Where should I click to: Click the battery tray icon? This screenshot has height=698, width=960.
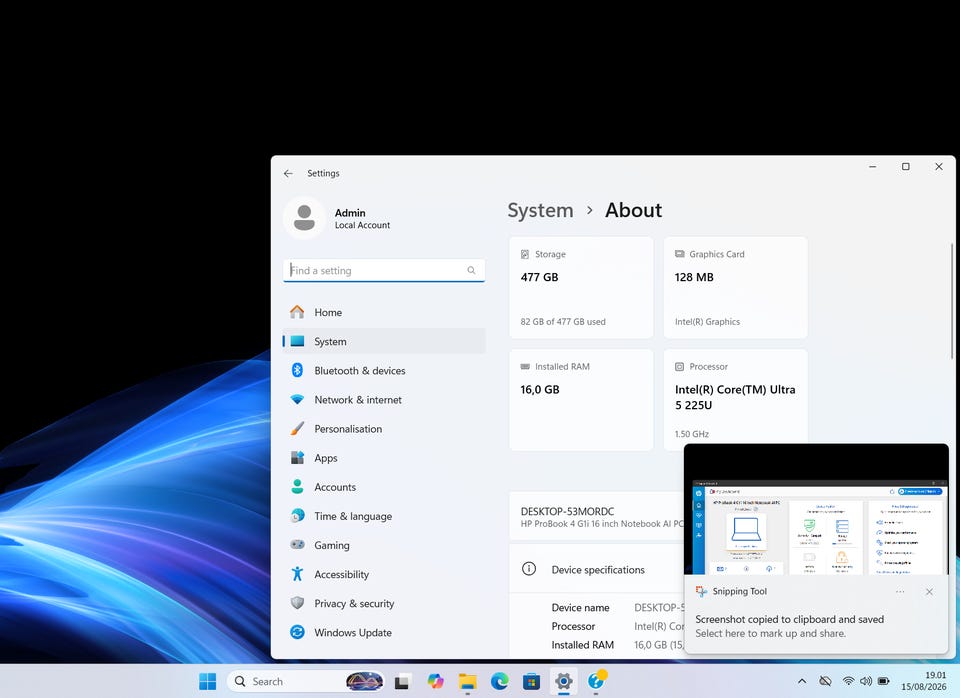(883, 681)
